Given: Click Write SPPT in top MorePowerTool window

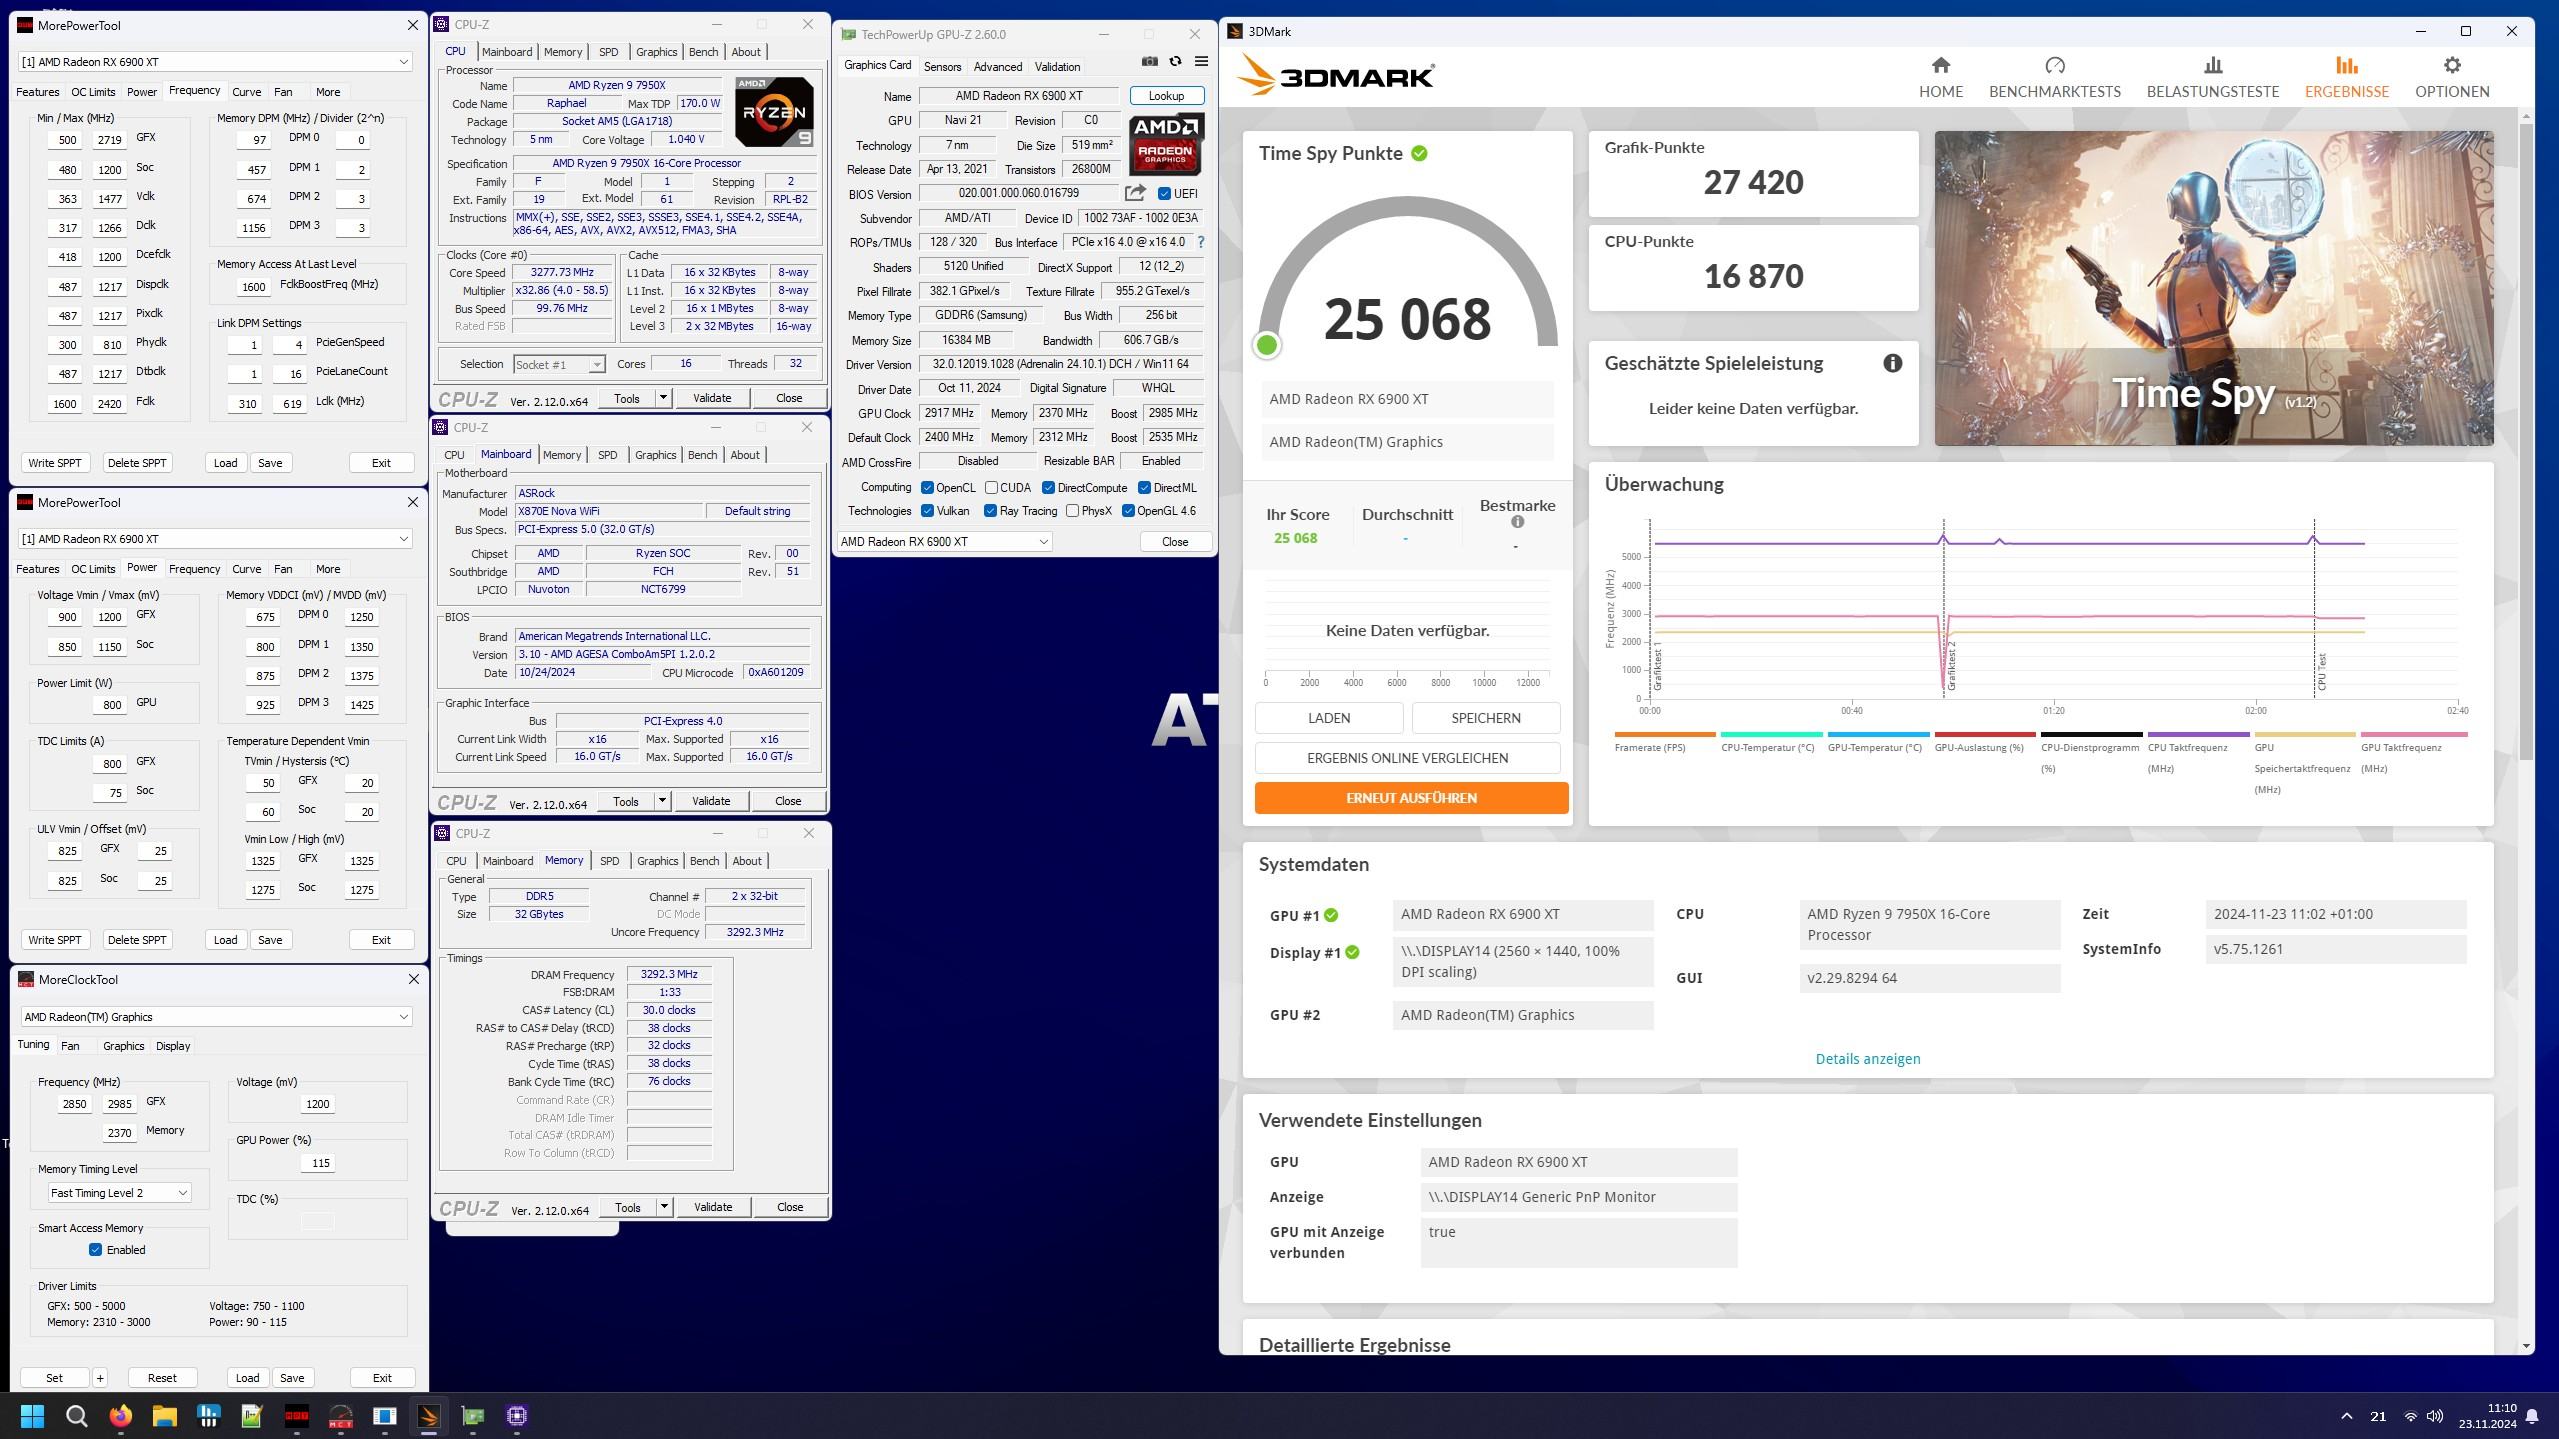Looking at the screenshot, I should (55, 463).
